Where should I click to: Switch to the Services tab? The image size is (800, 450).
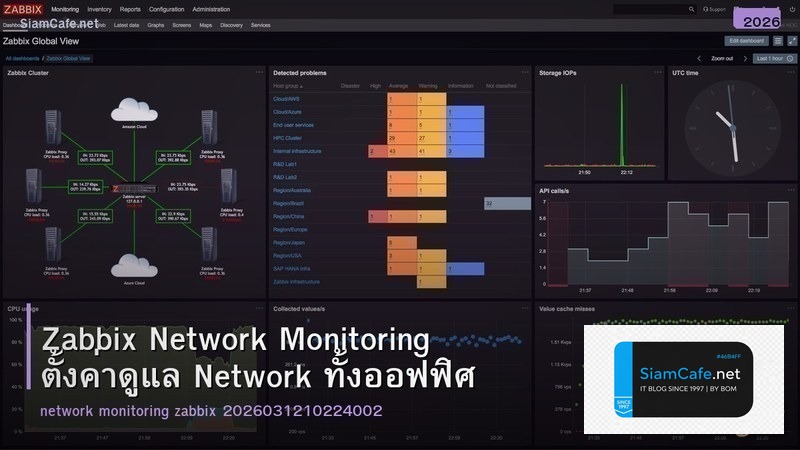point(261,25)
